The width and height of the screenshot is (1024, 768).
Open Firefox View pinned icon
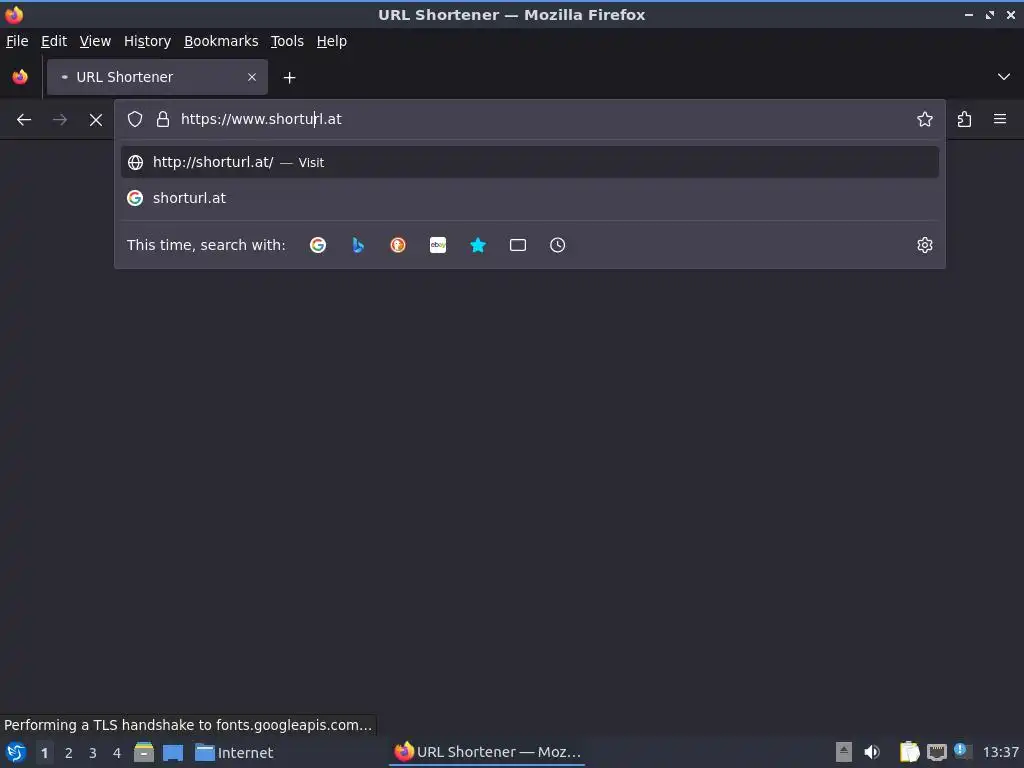(x=20, y=77)
